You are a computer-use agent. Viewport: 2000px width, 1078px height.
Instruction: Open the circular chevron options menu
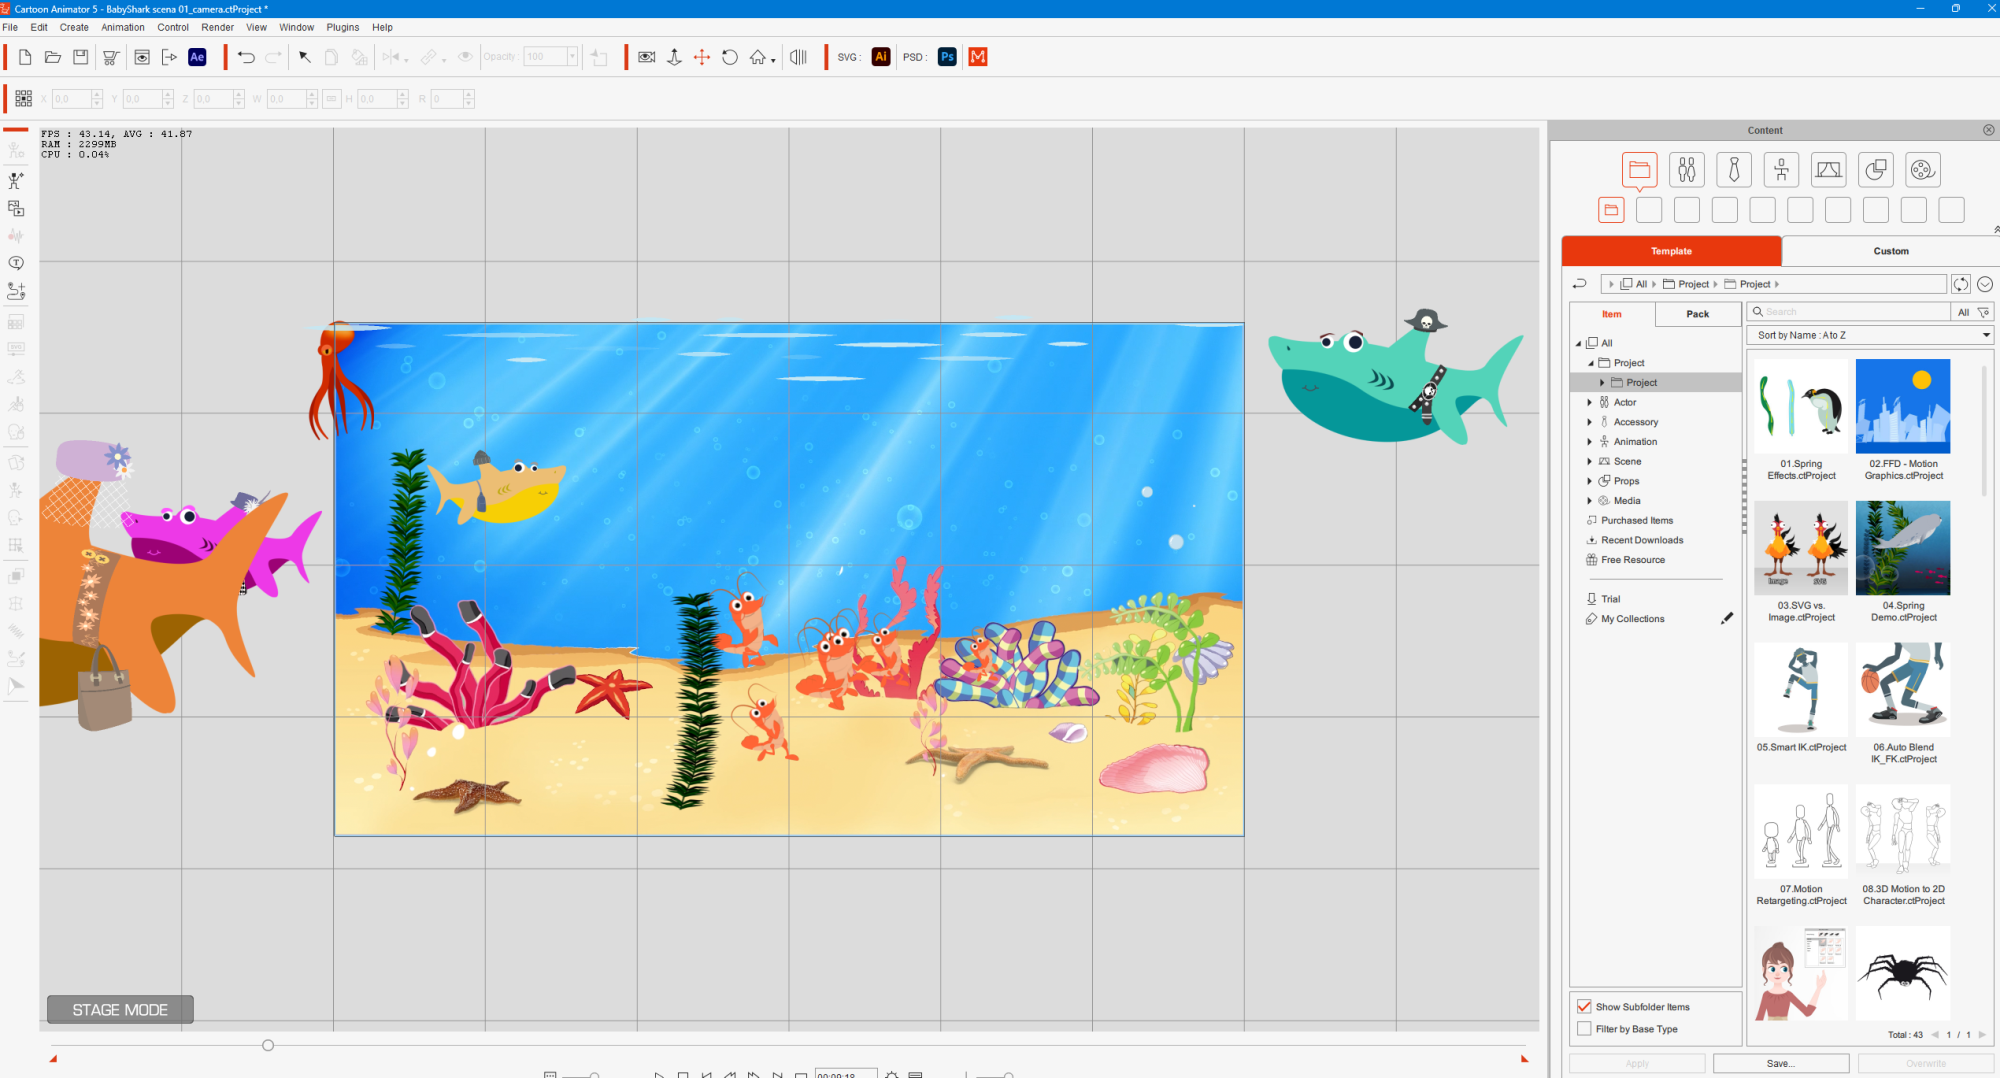tap(1985, 284)
